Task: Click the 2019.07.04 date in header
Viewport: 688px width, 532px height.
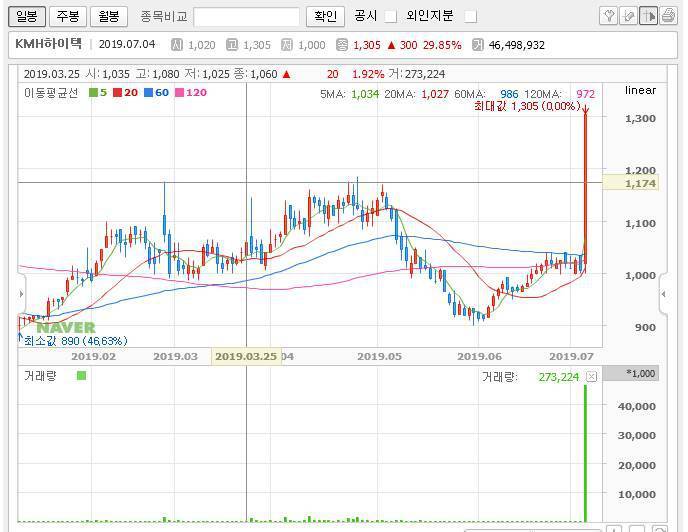Action: [x=127, y=44]
